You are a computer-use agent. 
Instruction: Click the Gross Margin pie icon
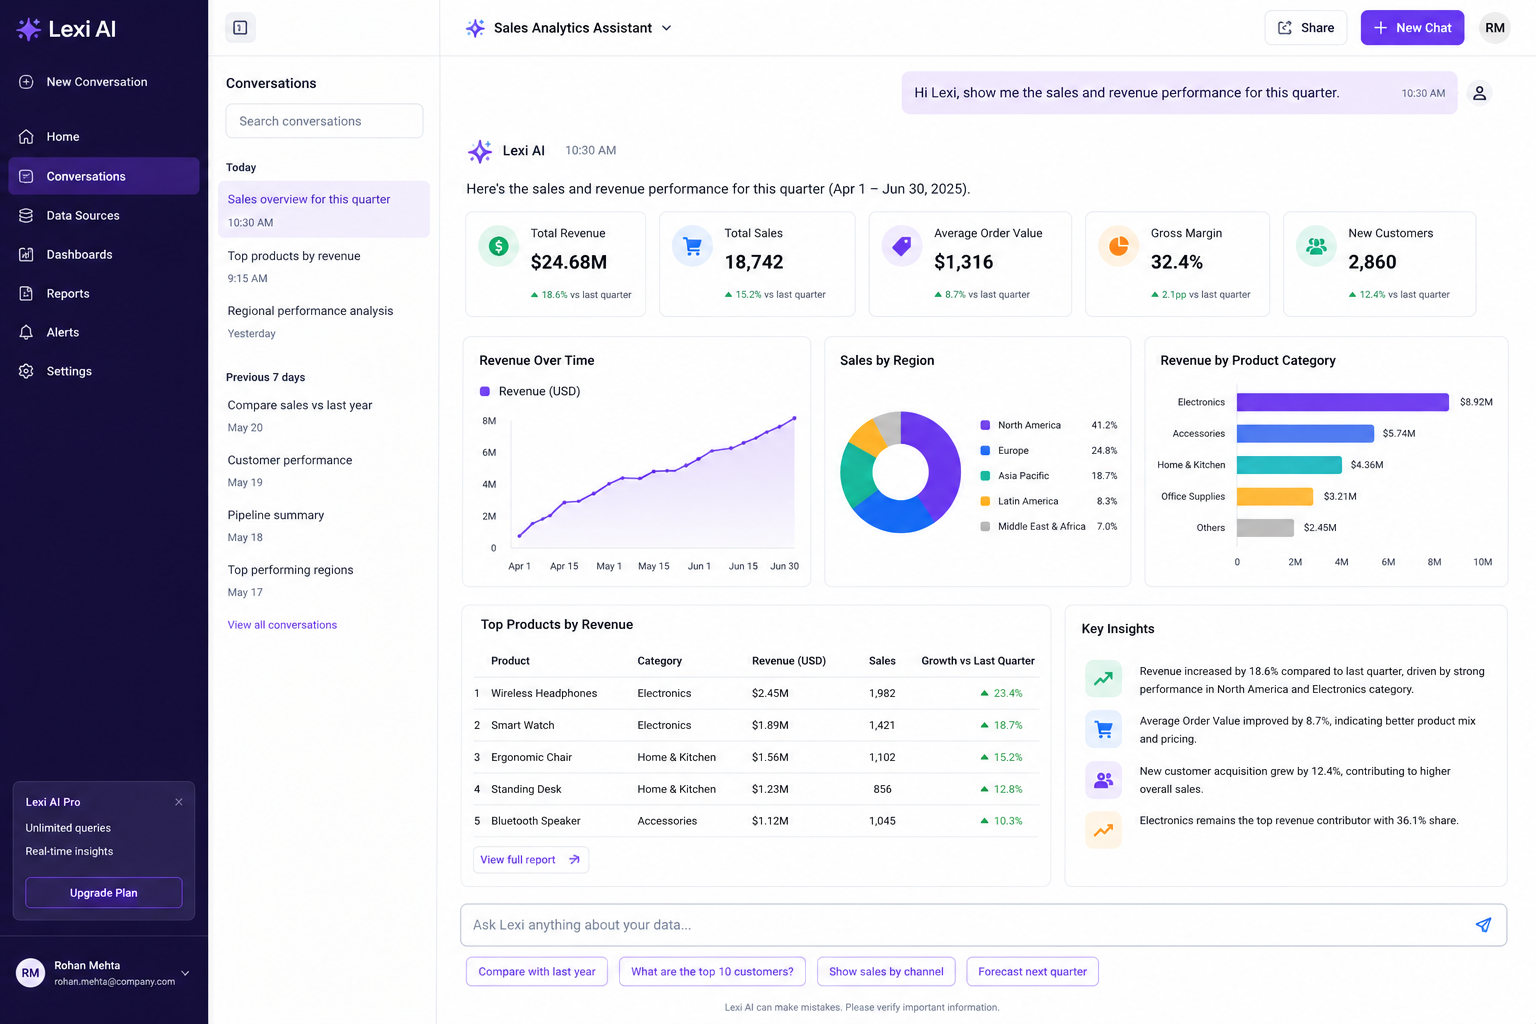pos(1118,246)
